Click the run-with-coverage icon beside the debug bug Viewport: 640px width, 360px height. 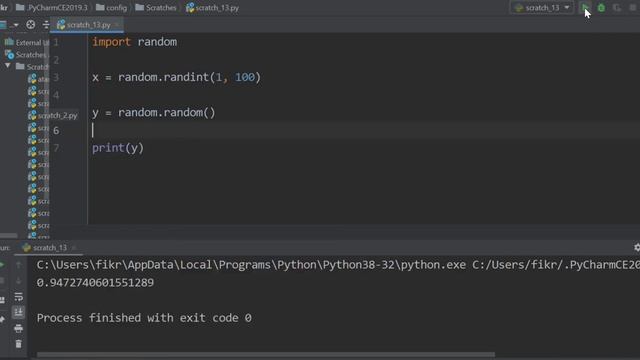617,8
